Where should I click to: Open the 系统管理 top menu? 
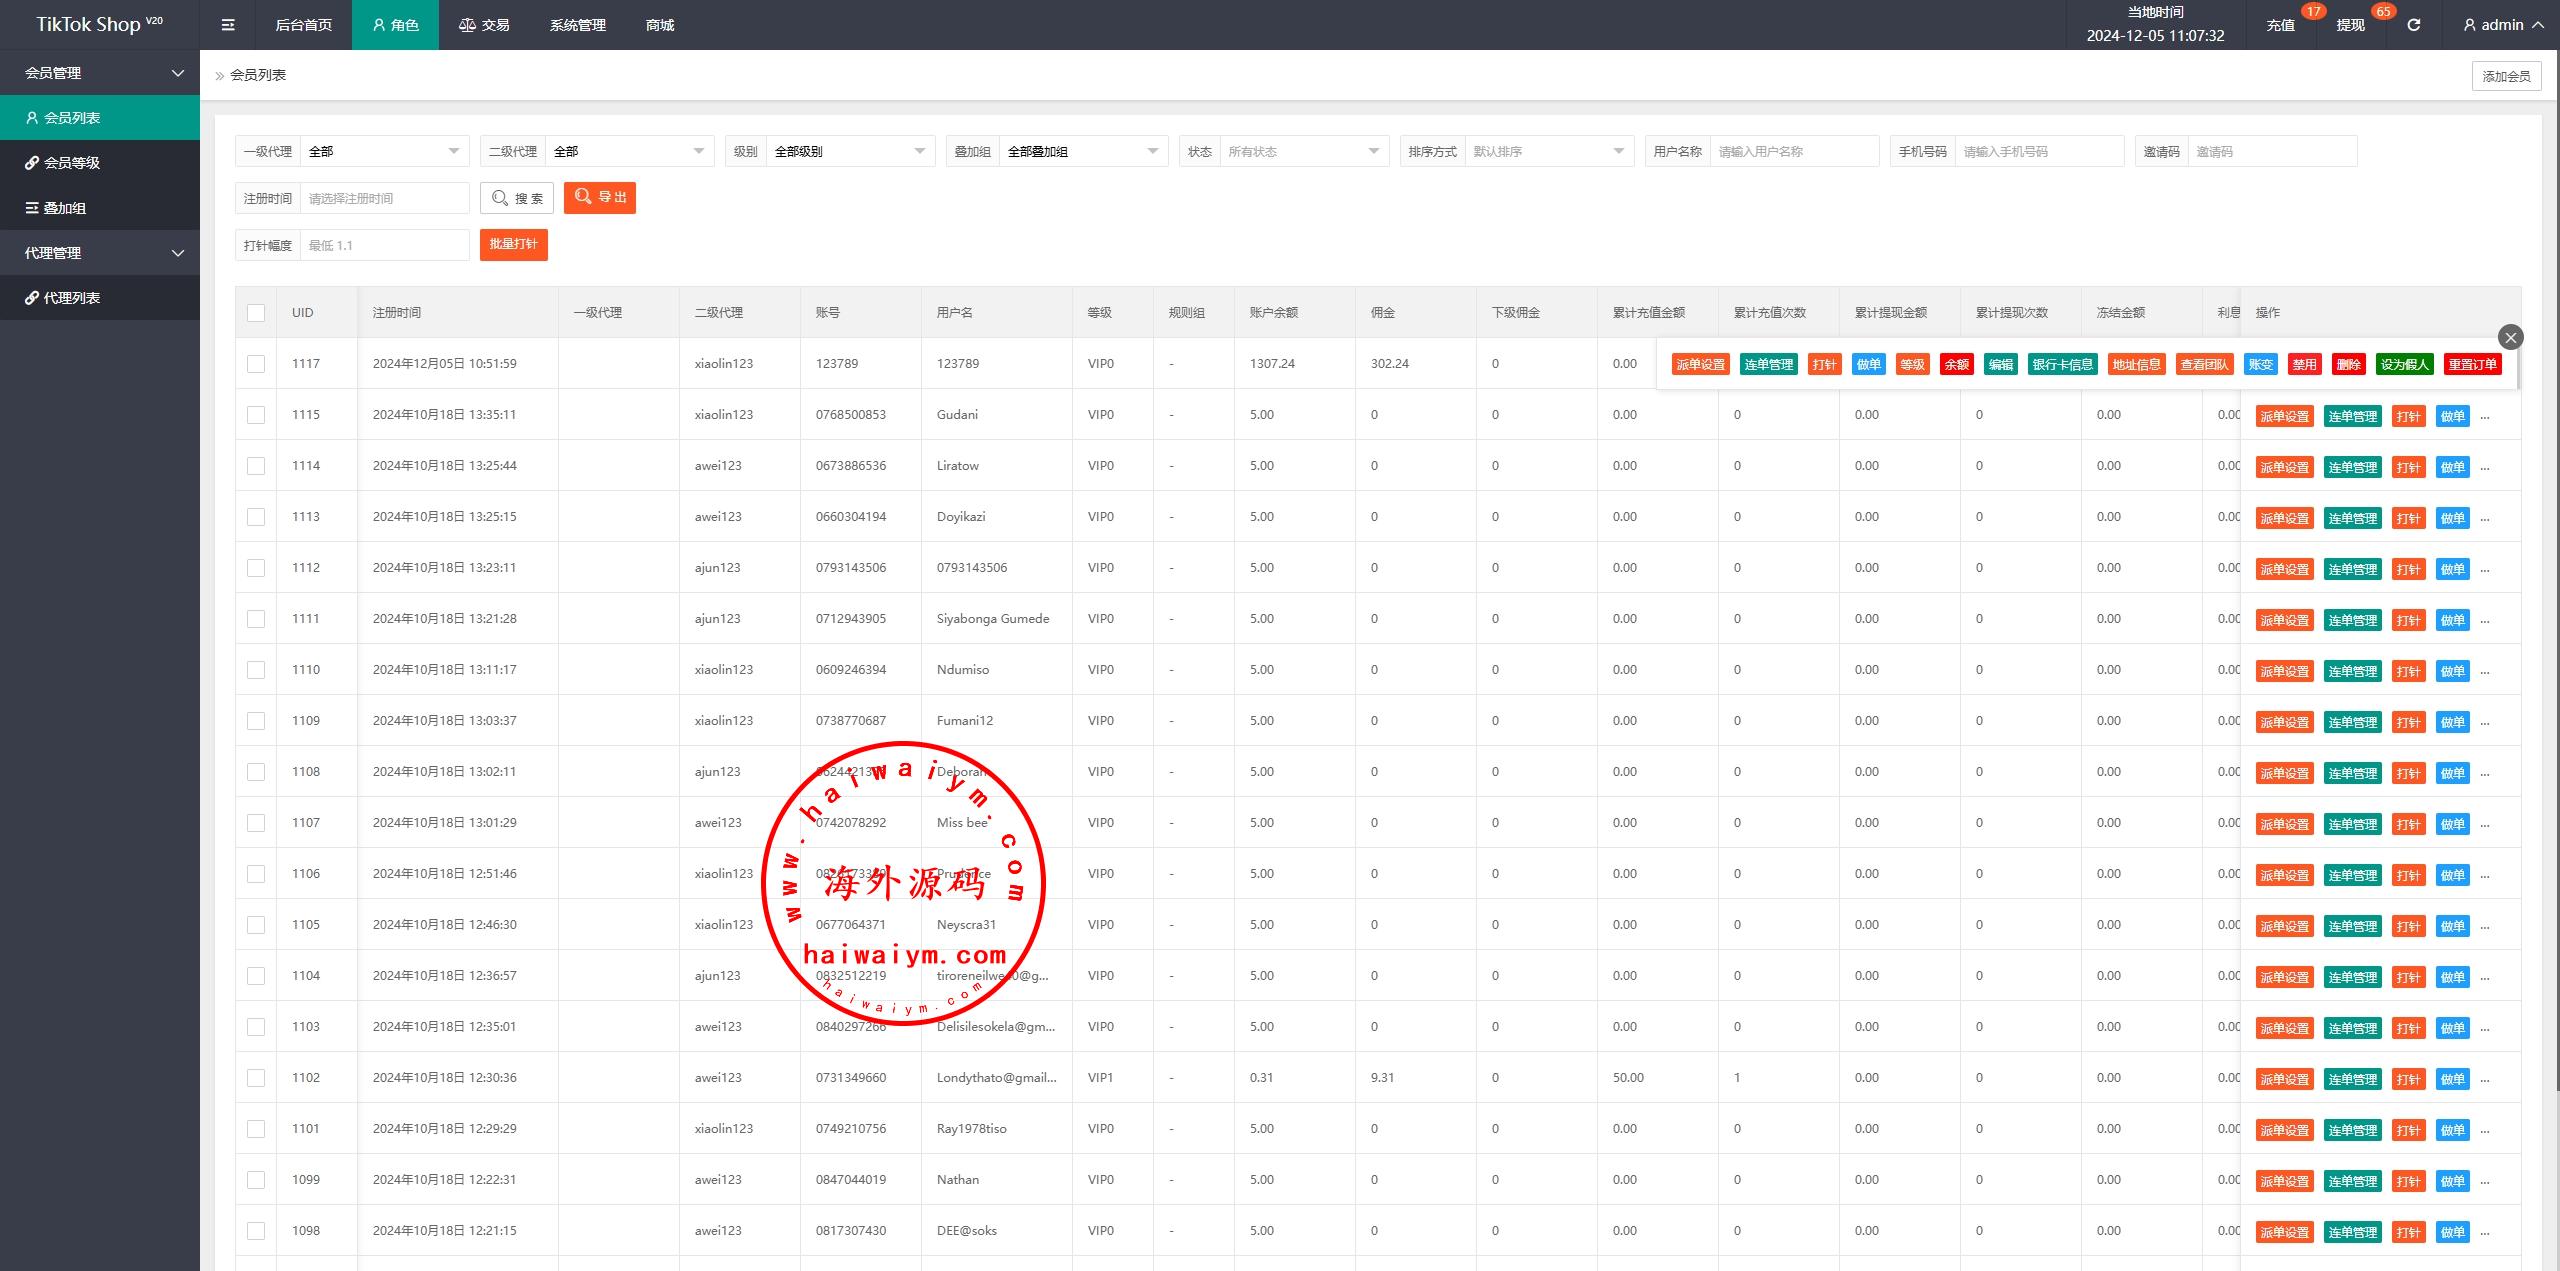[x=577, y=25]
